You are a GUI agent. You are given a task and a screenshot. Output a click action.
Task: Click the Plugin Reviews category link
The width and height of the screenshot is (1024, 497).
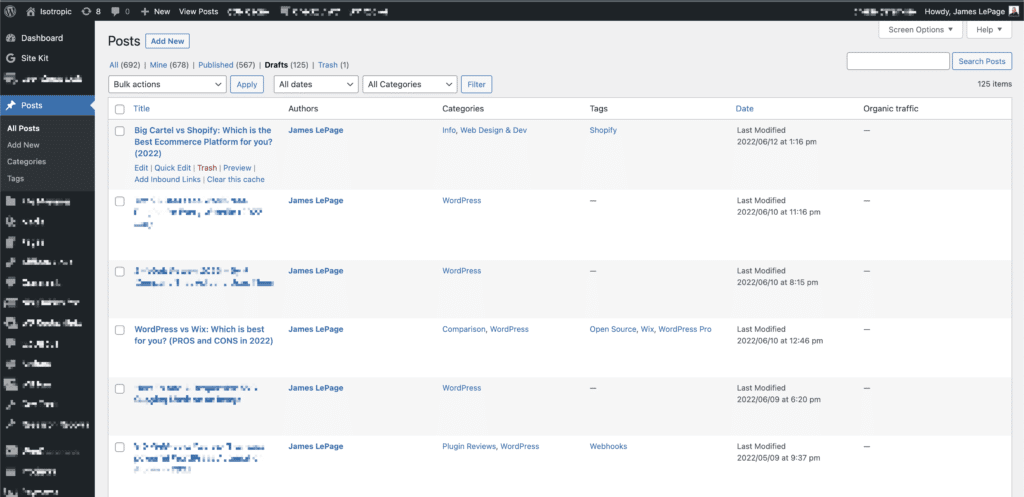[469, 447]
